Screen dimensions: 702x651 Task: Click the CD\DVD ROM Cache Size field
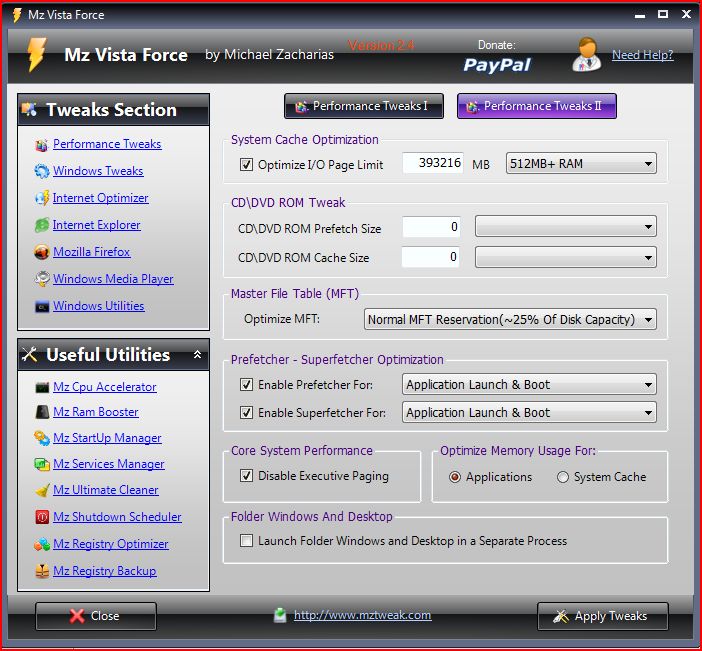click(x=431, y=257)
